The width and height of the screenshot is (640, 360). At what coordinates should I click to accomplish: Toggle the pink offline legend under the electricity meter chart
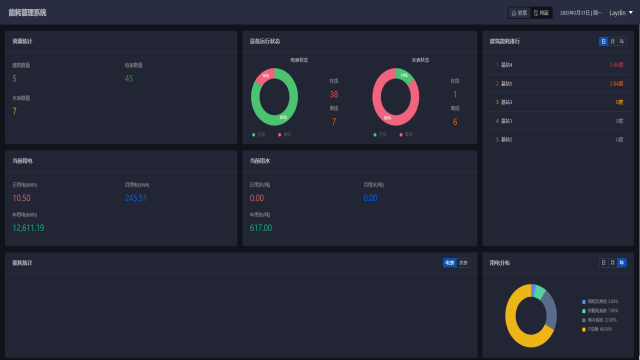click(x=284, y=135)
